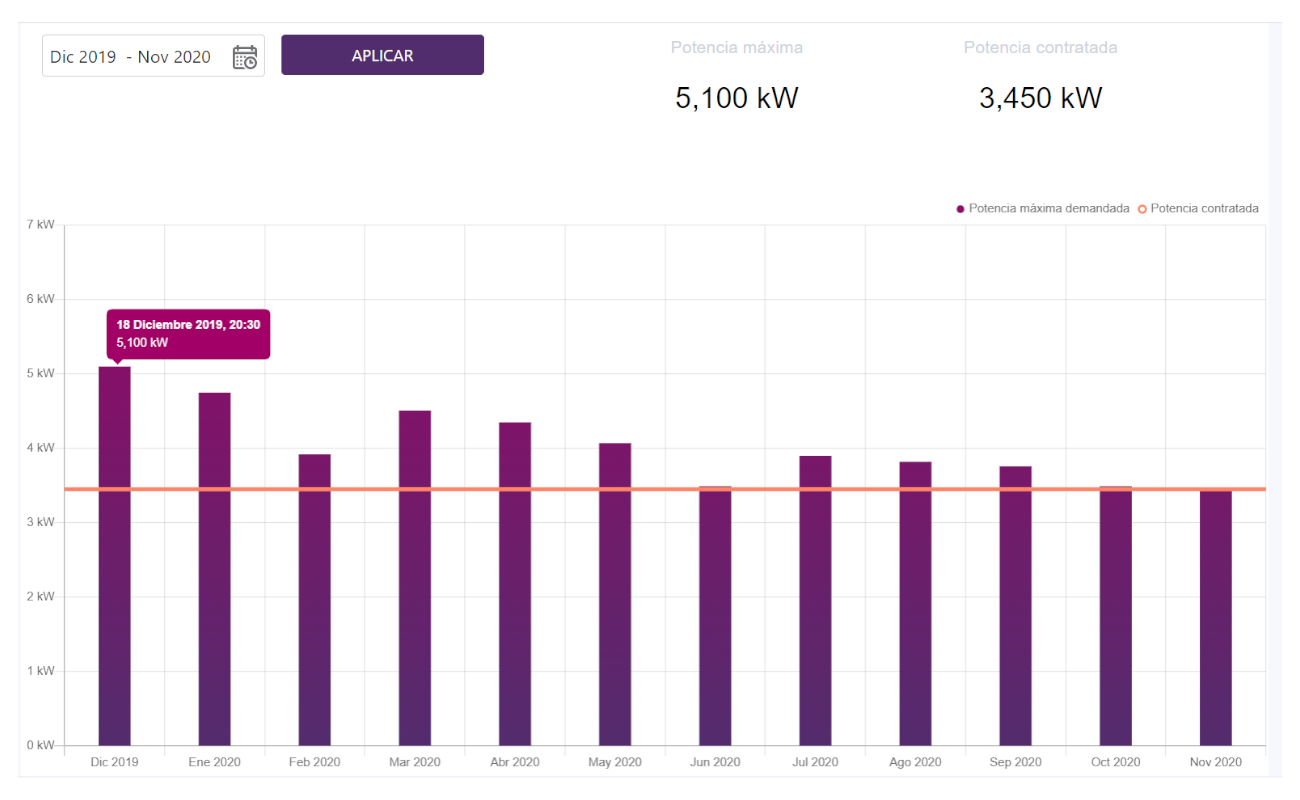Click the Ago 2020 axis label
The width and height of the screenshot is (1300, 800).
915,762
